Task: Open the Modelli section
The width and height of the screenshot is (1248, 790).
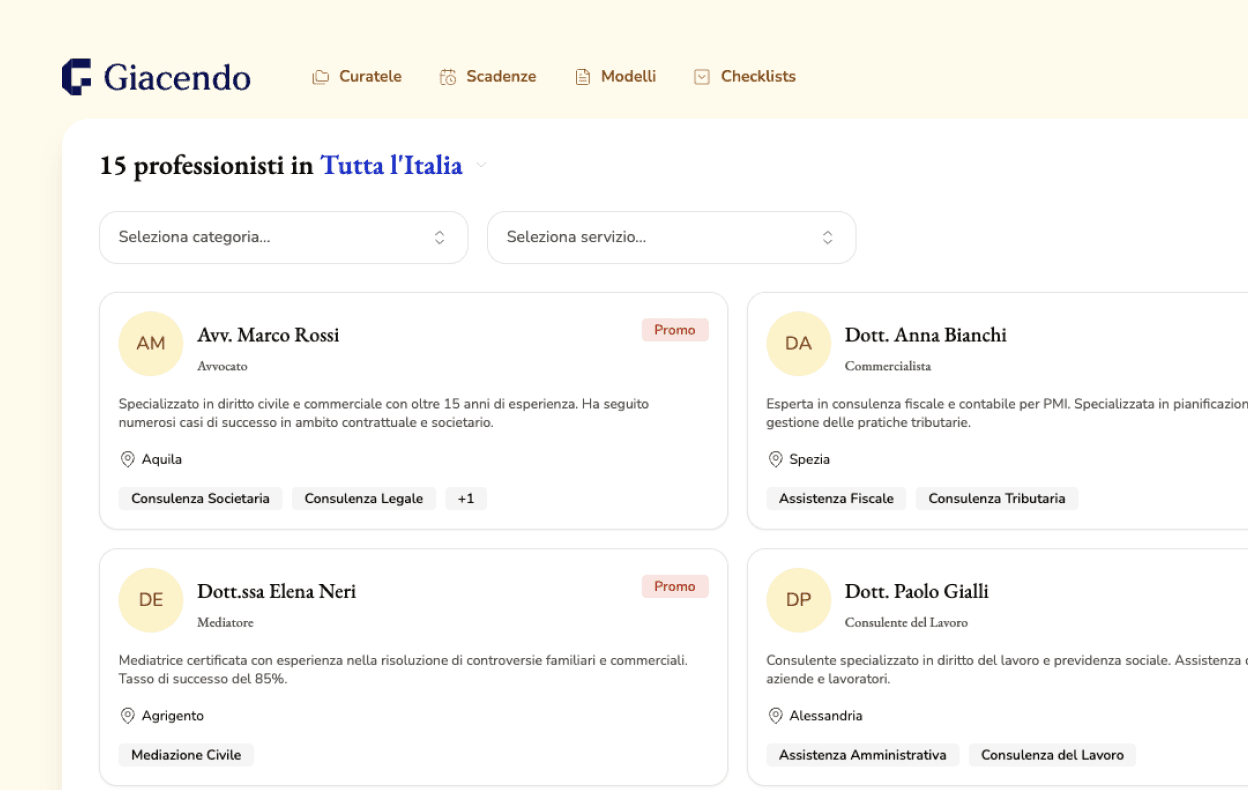Action: 616,77
